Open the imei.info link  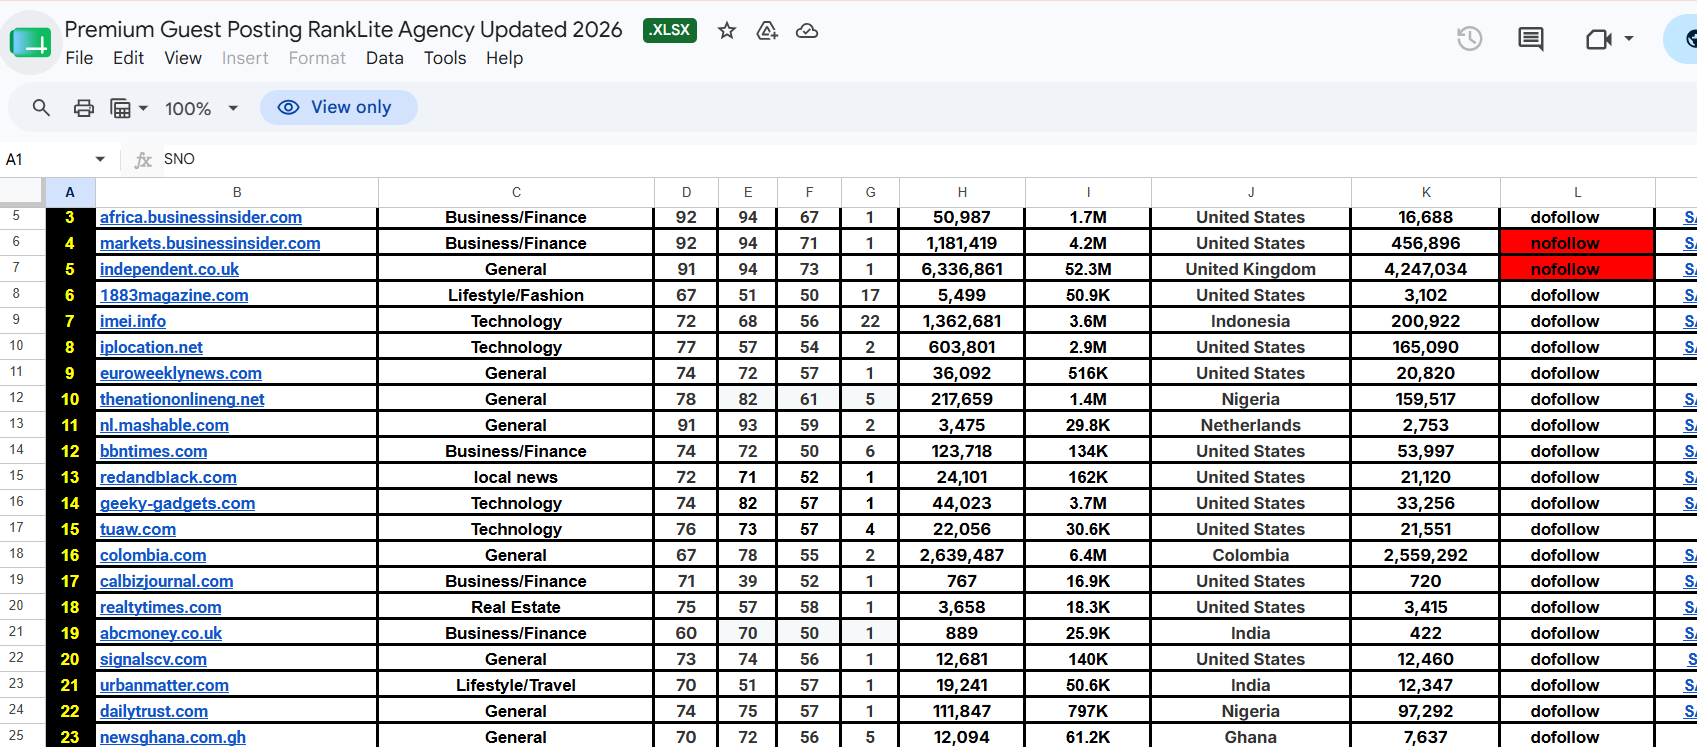point(133,321)
